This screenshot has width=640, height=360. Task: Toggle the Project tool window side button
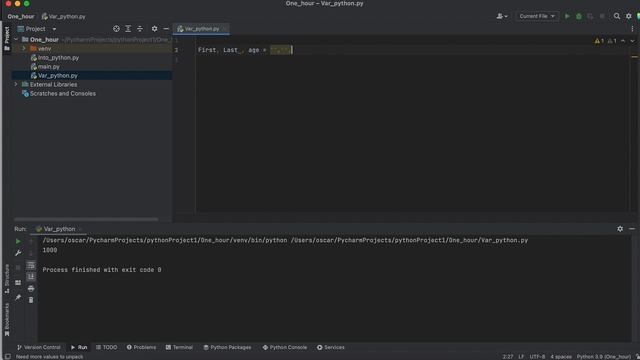[x=7, y=38]
